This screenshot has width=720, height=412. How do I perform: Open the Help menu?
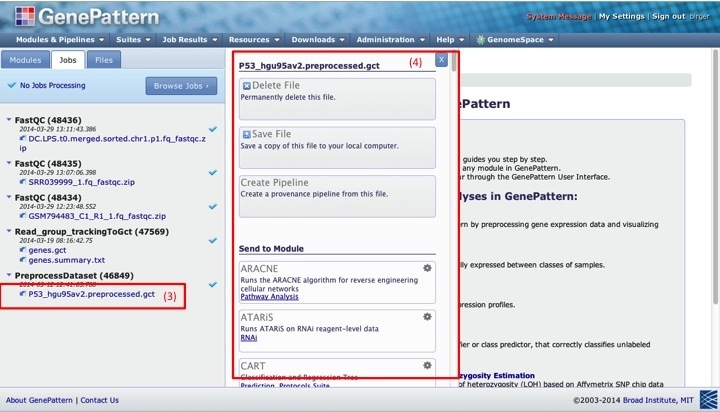point(450,40)
